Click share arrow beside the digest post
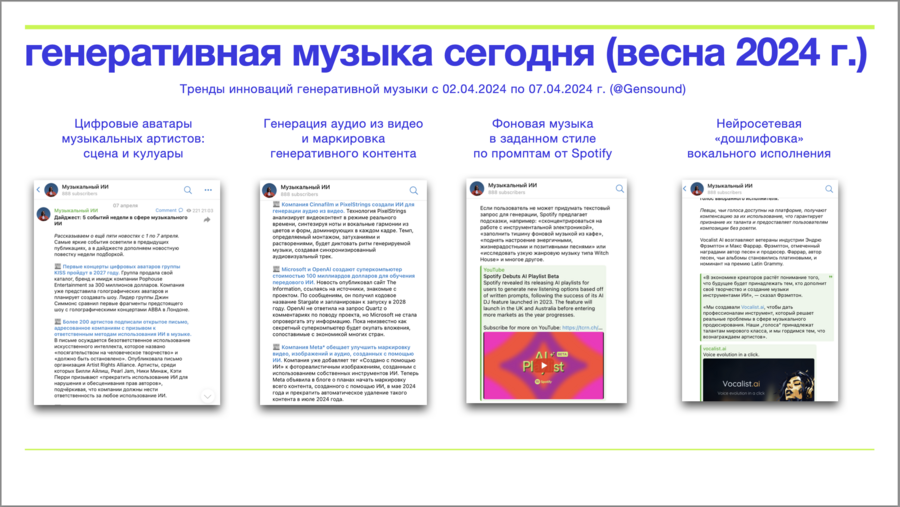Image resolution: width=900 pixels, height=507 pixels. point(207,220)
